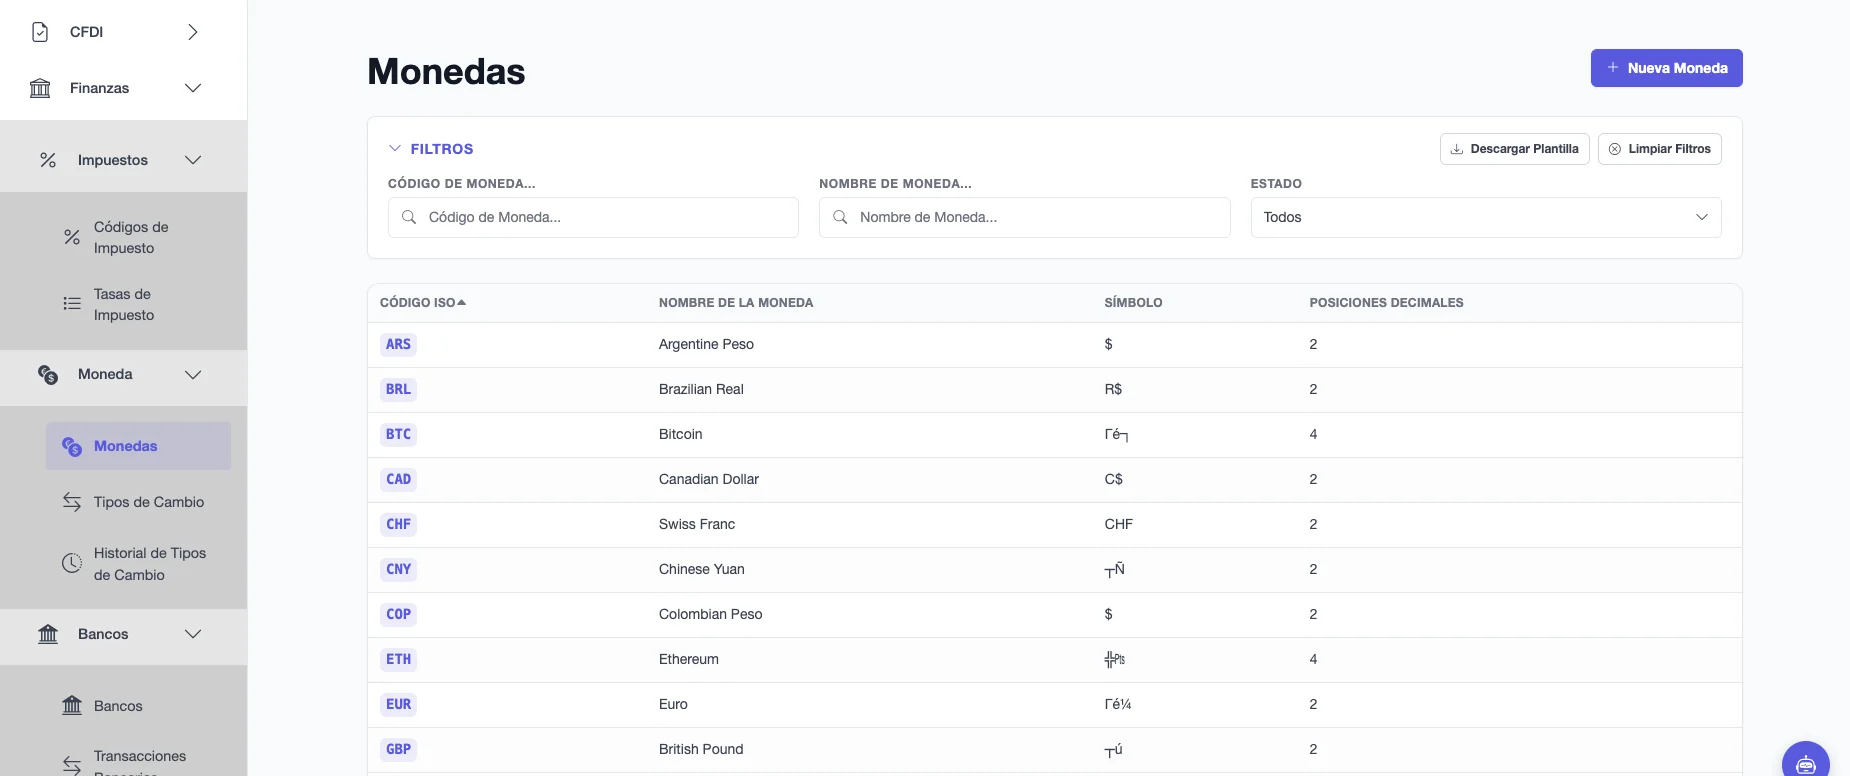Click the Códigos de Impuesto percent icon
Screen dimensions: 1850x776
[72, 237]
